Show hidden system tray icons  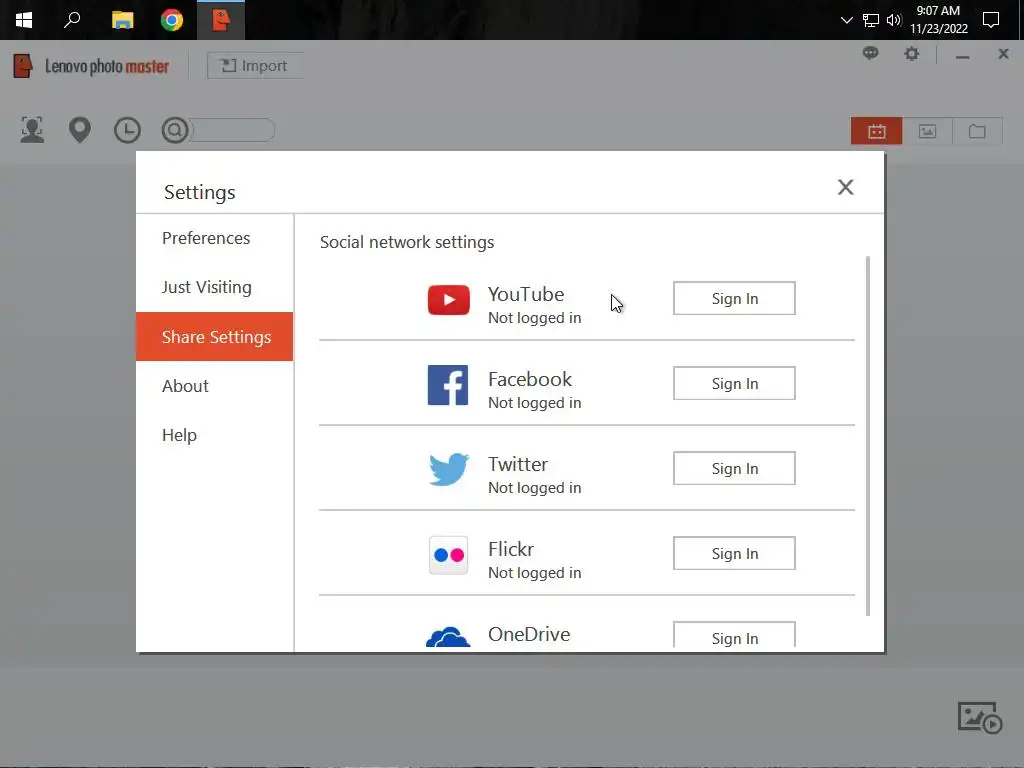pyautogui.click(x=846, y=20)
